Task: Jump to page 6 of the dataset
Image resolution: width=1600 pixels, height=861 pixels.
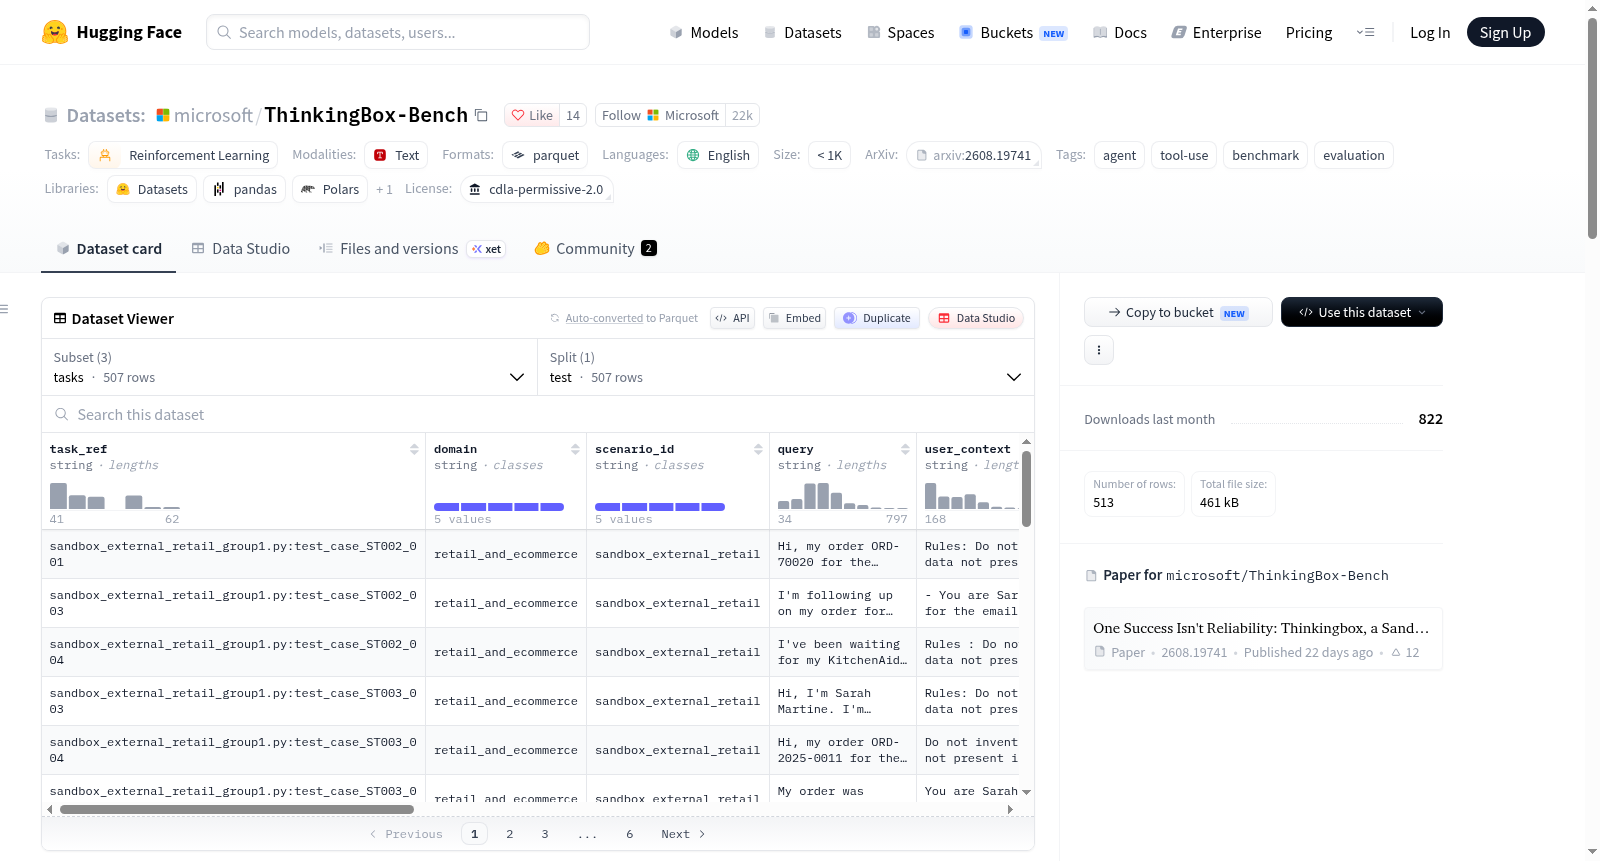Action: pyautogui.click(x=630, y=834)
